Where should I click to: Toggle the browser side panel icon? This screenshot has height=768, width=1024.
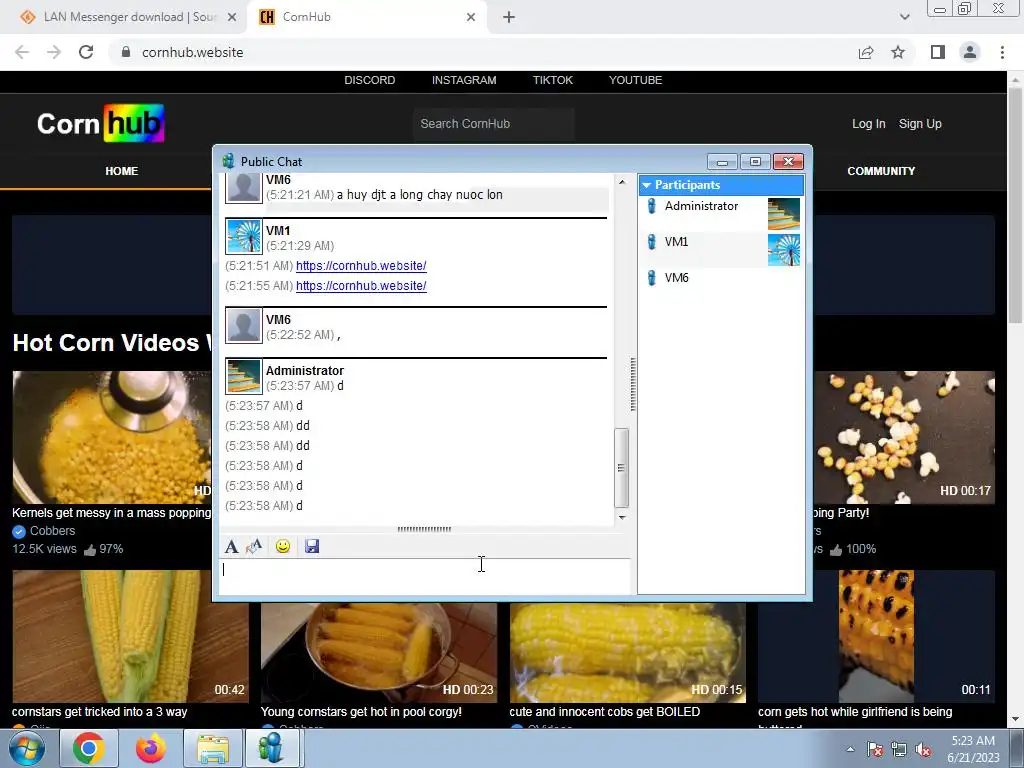coord(938,52)
